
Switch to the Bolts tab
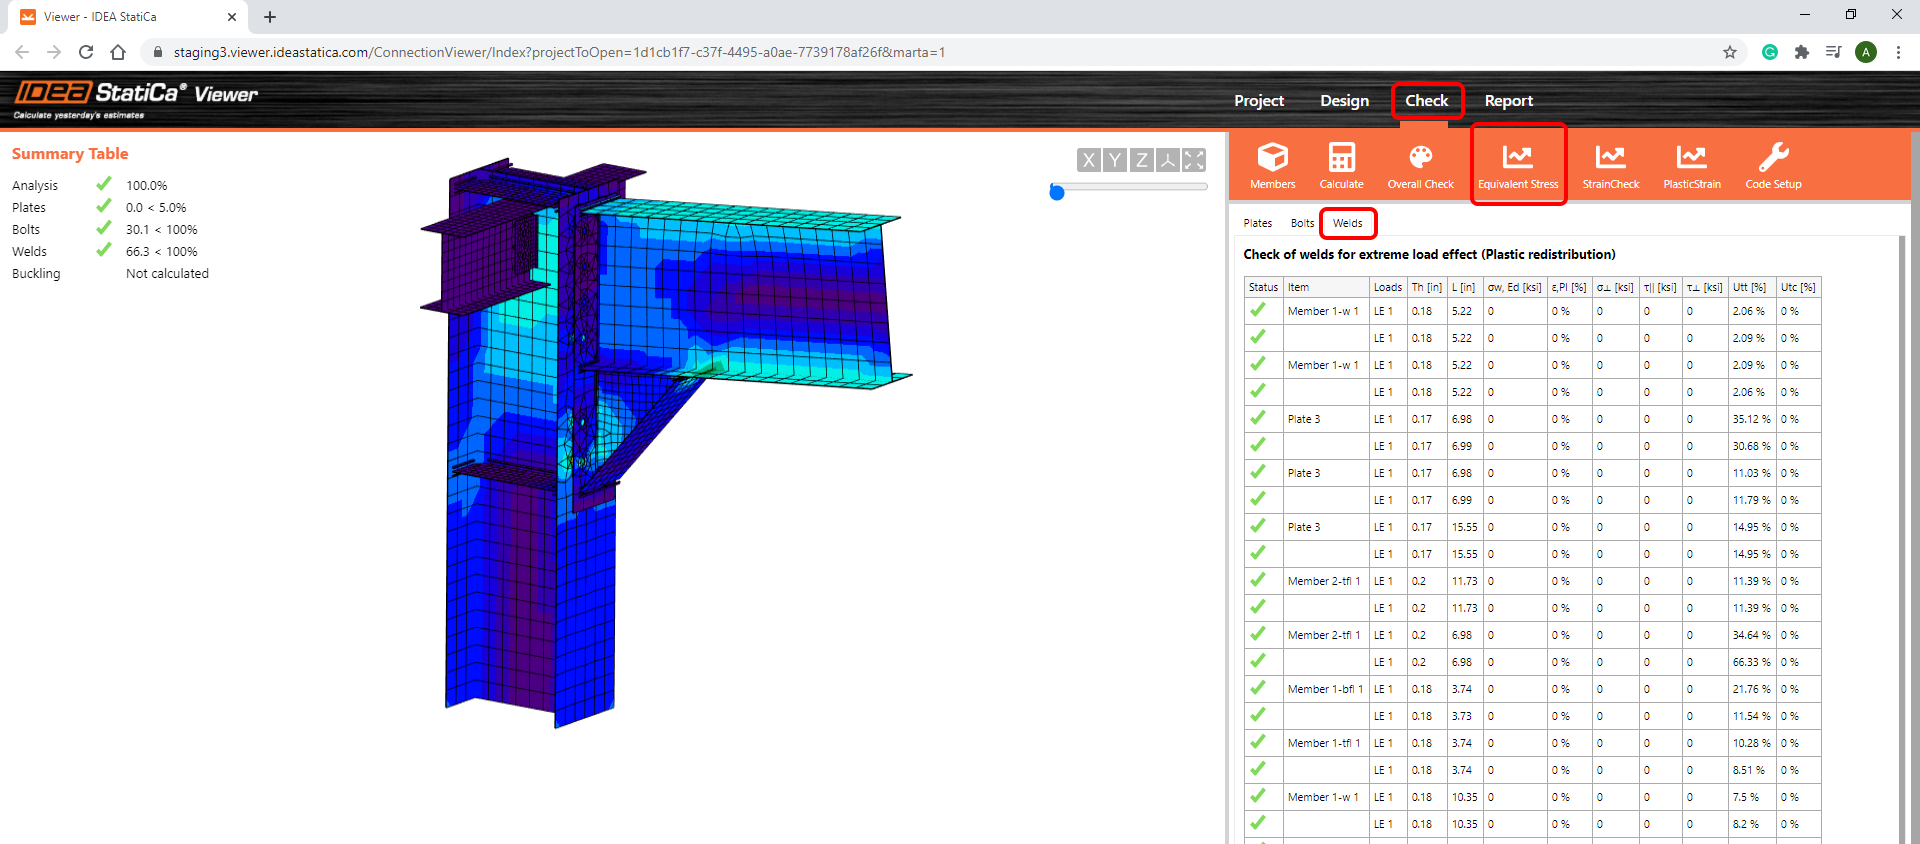(x=1302, y=223)
